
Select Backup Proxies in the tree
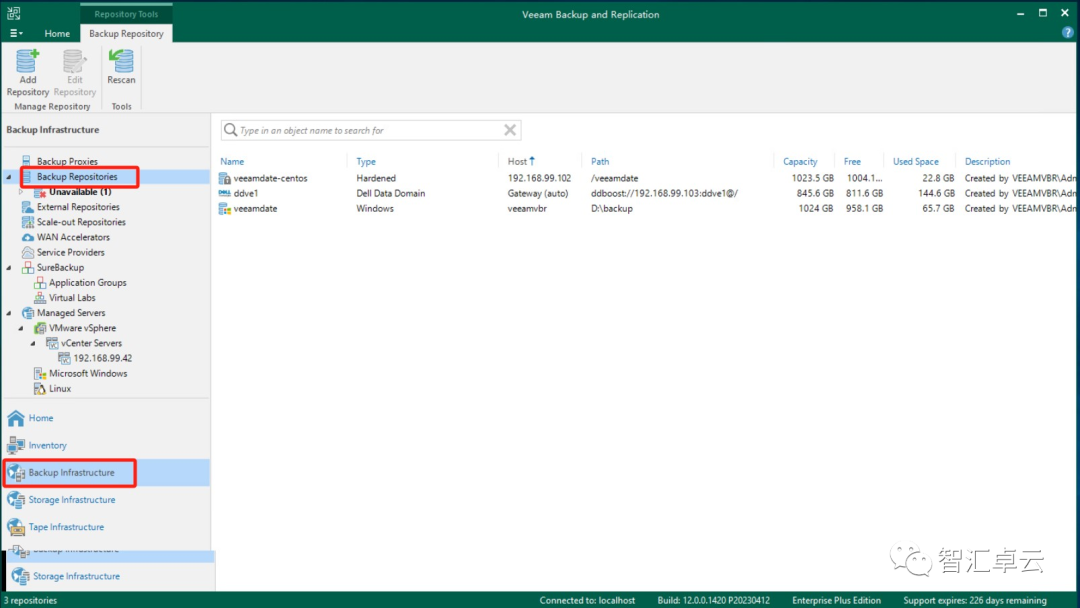(67, 161)
